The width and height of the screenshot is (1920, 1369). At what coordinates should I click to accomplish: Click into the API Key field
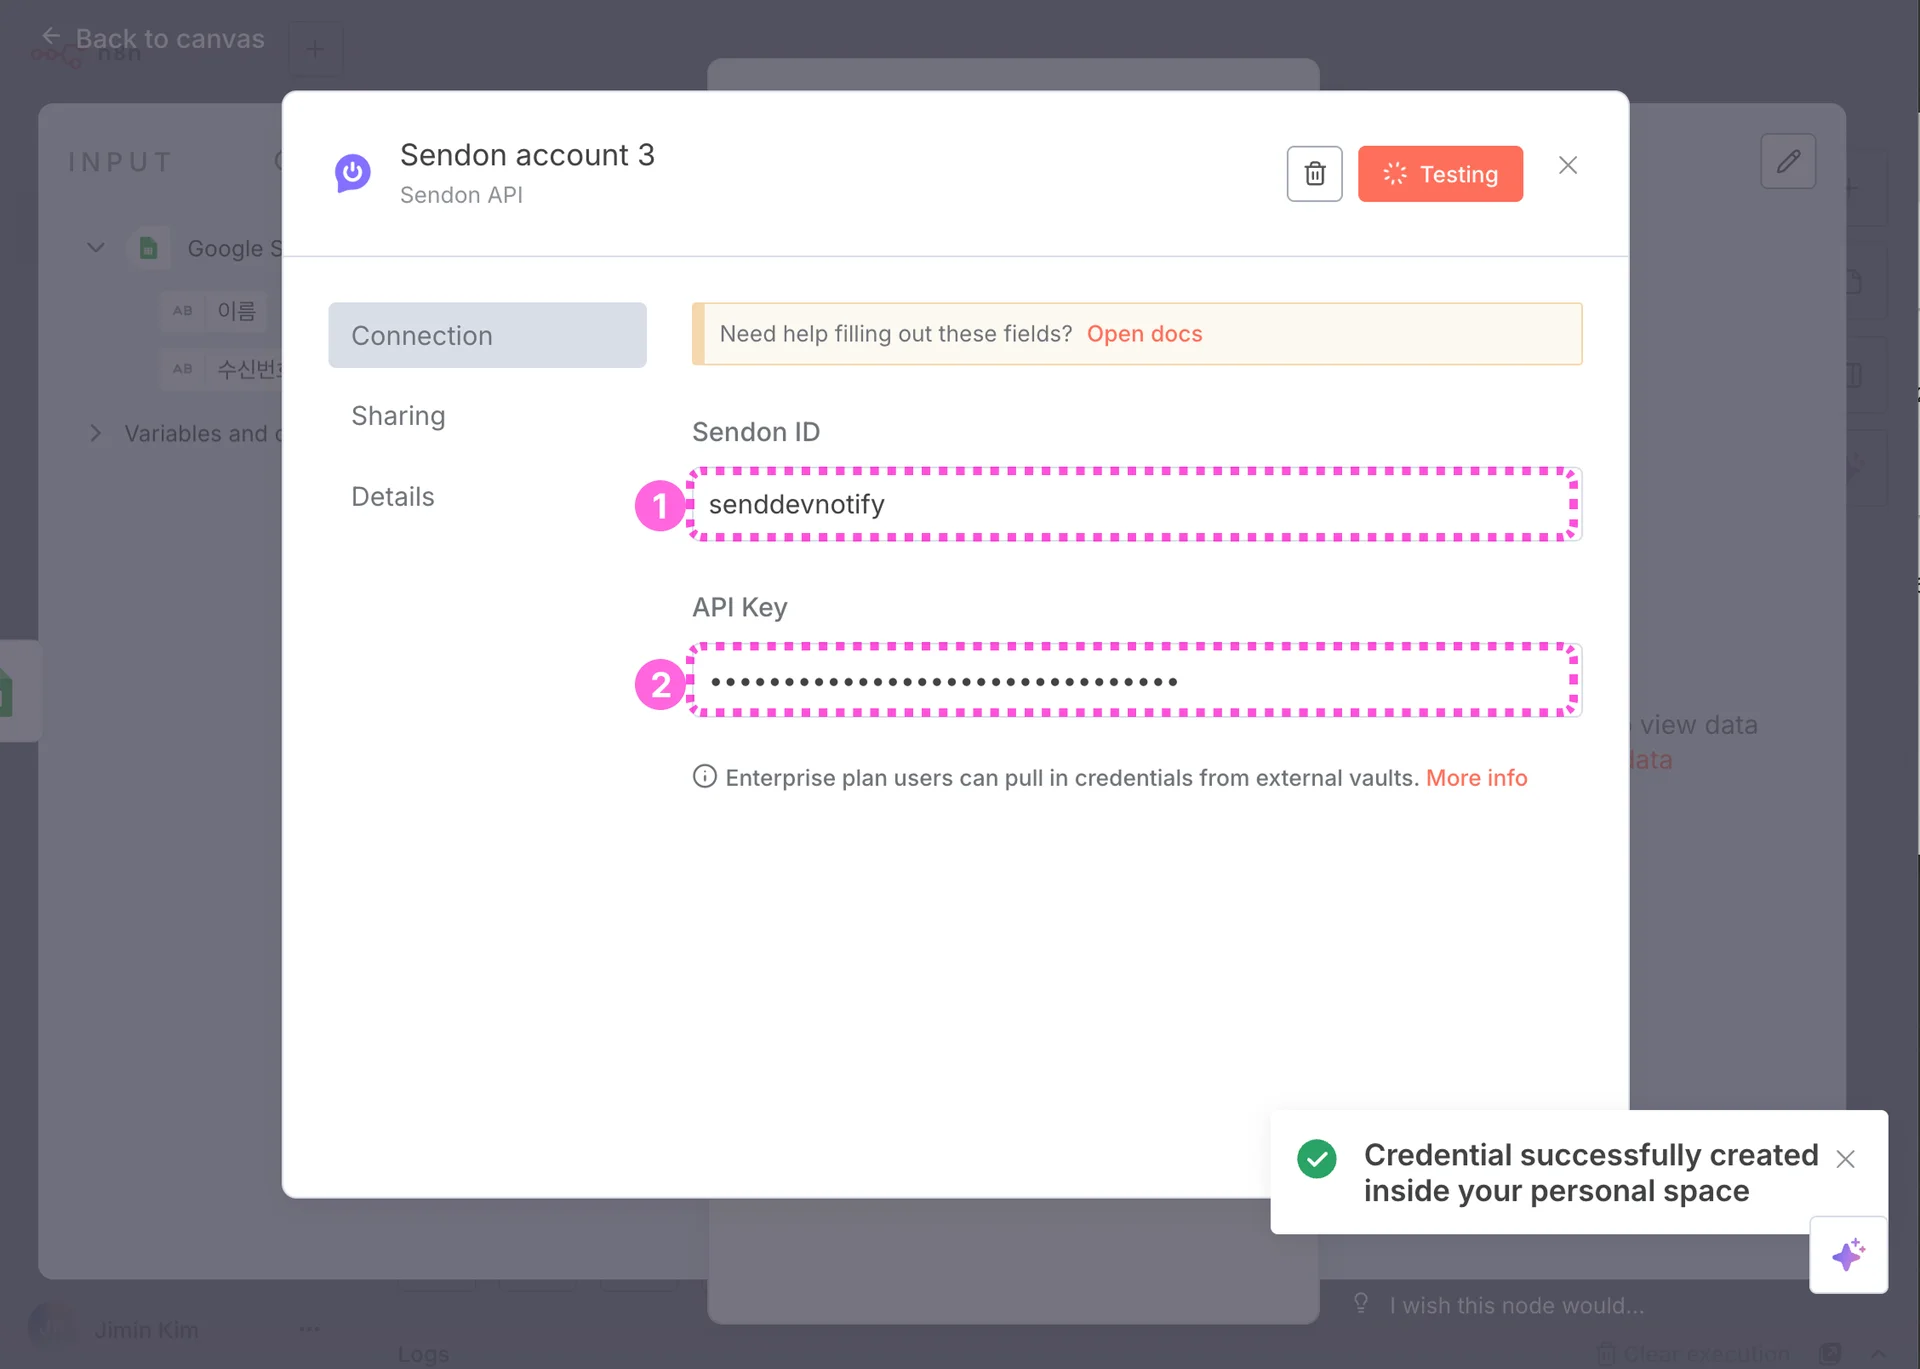click(x=1135, y=681)
